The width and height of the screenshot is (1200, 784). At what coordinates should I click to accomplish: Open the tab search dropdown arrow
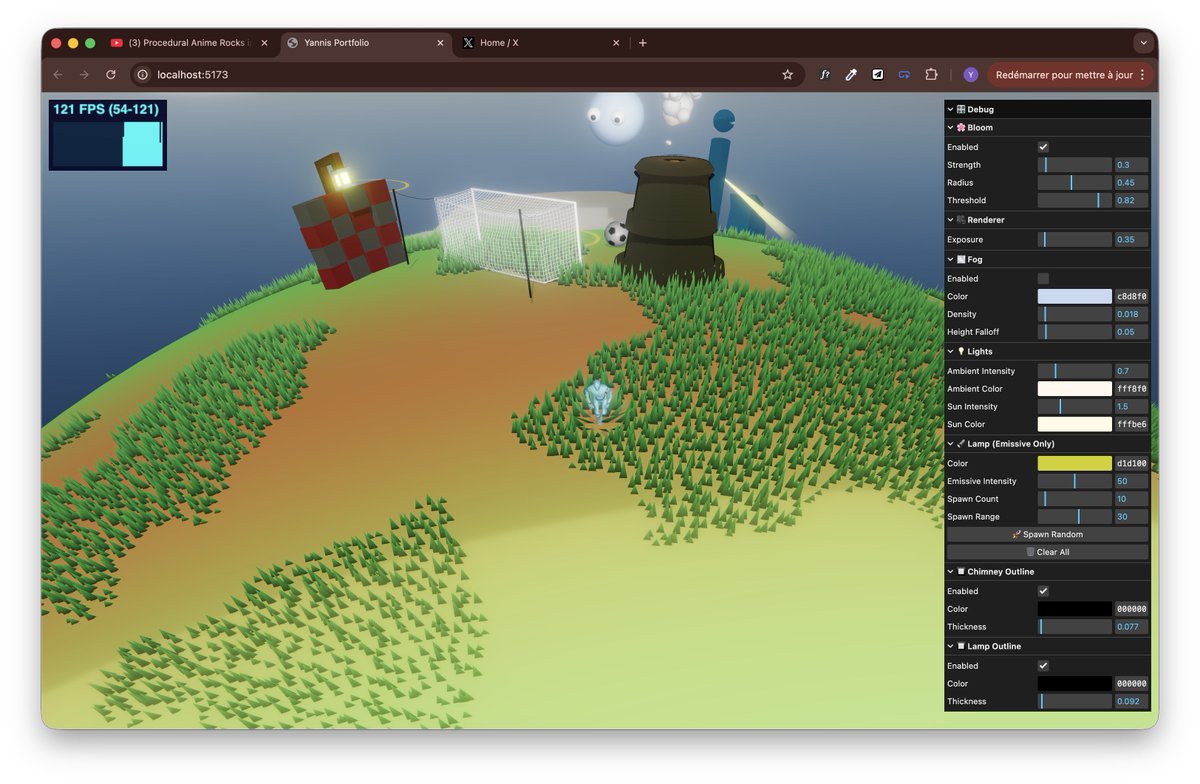tap(1143, 43)
